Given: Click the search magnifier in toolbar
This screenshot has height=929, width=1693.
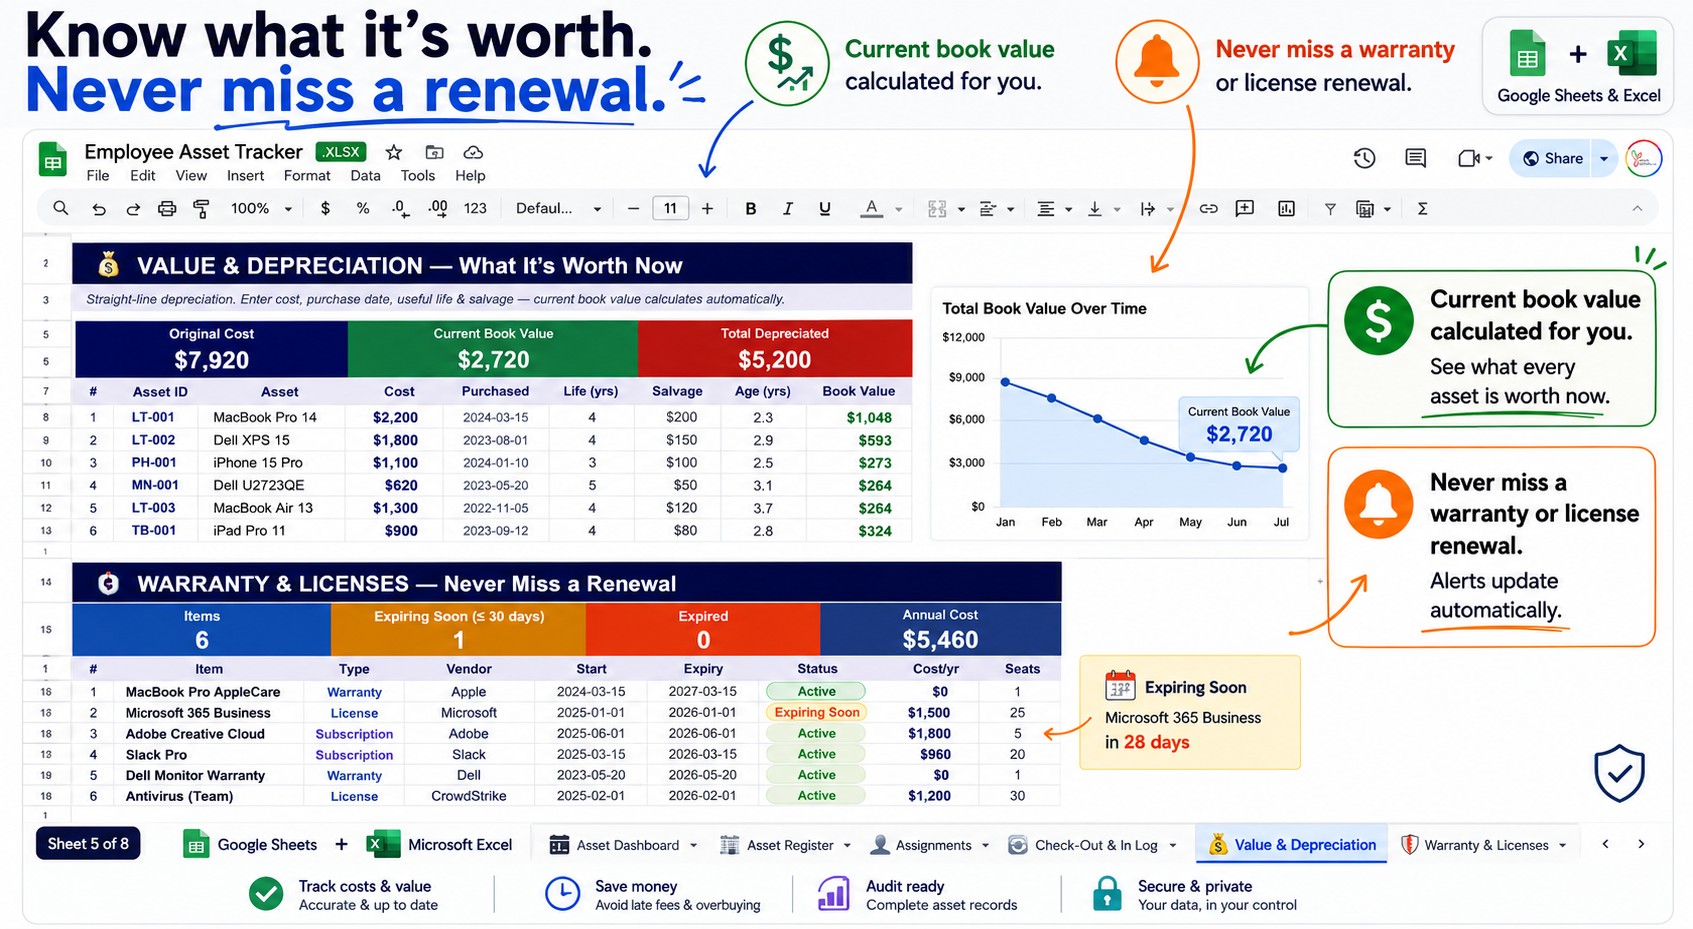Looking at the screenshot, I should point(61,208).
